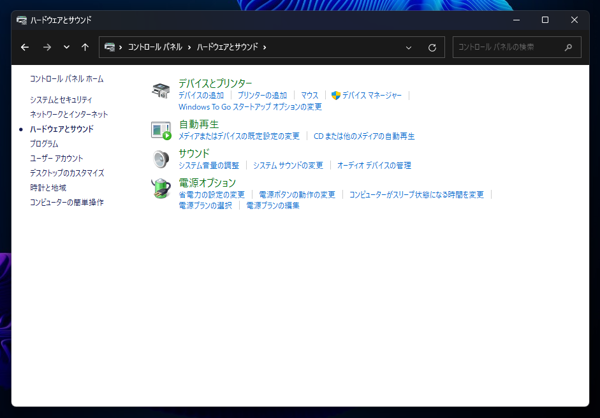Open the サウンド heading
Viewport: 600px width, 418px height.
coord(194,153)
